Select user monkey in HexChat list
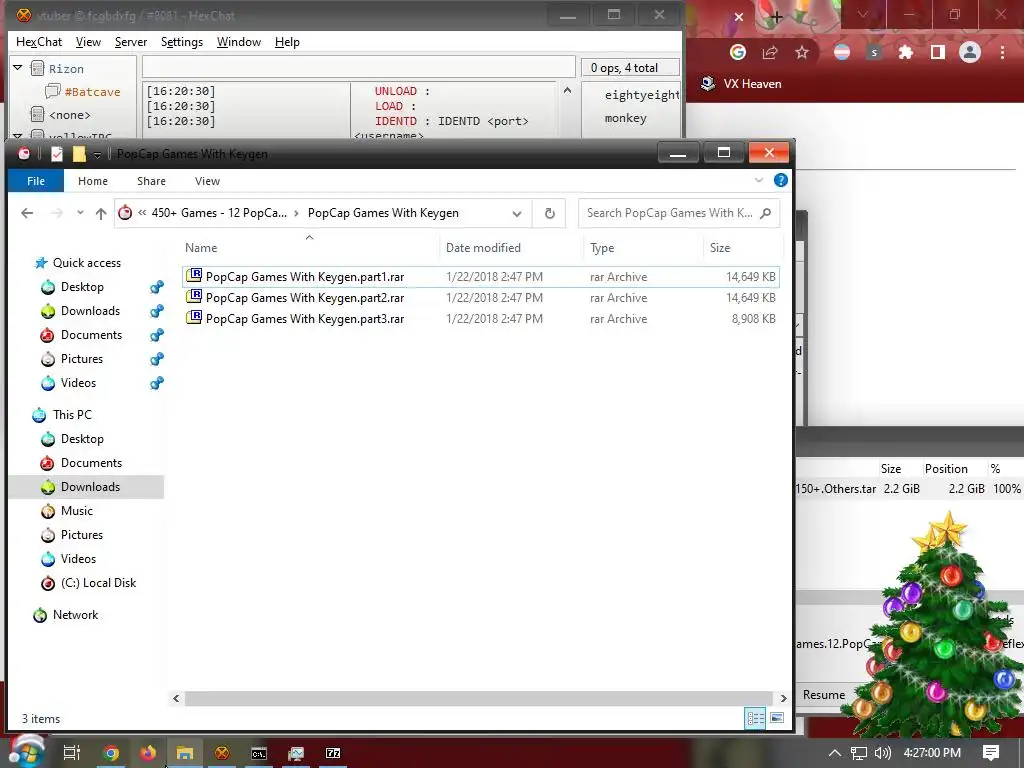1024x768 pixels. coord(626,118)
